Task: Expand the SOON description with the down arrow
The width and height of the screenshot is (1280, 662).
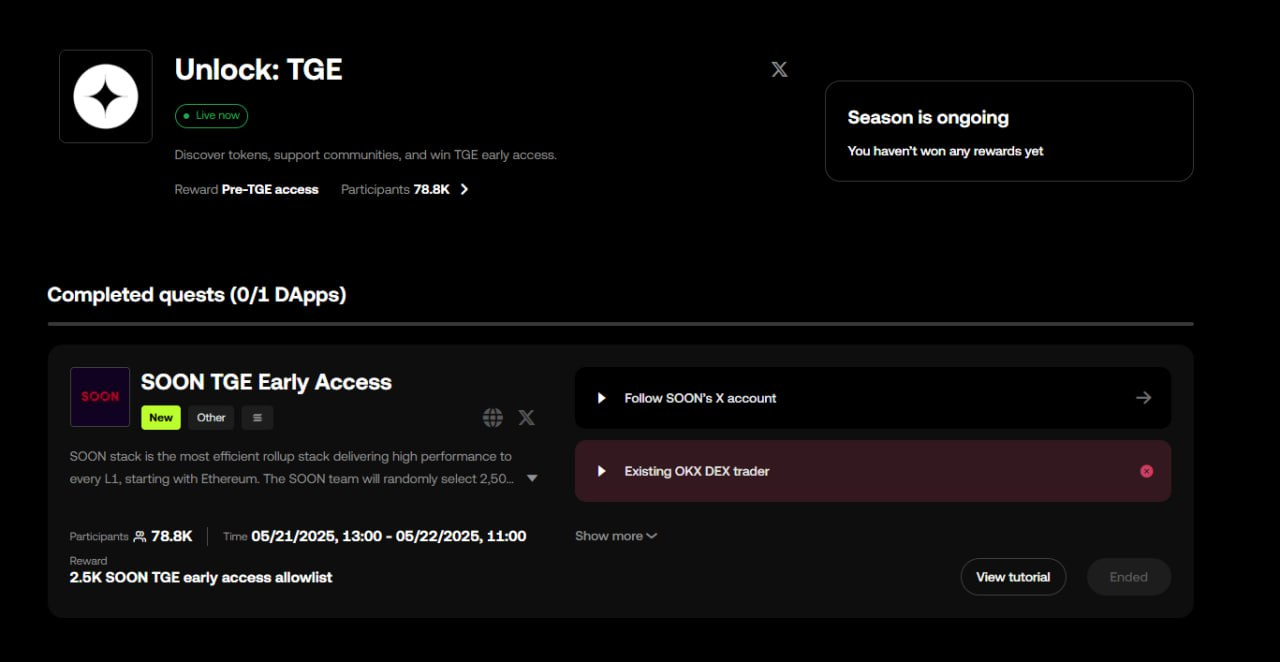Action: pos(532,479)
